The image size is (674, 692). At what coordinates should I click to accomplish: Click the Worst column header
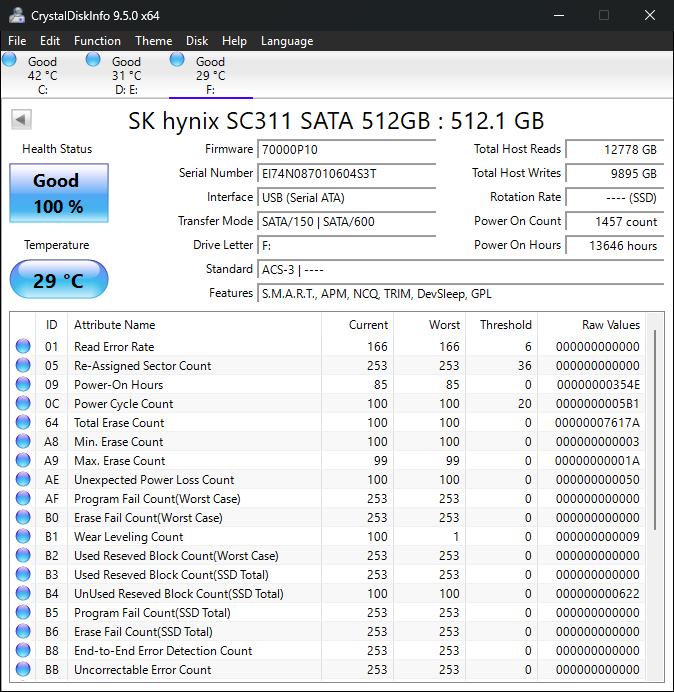click(x=429, y=325)
